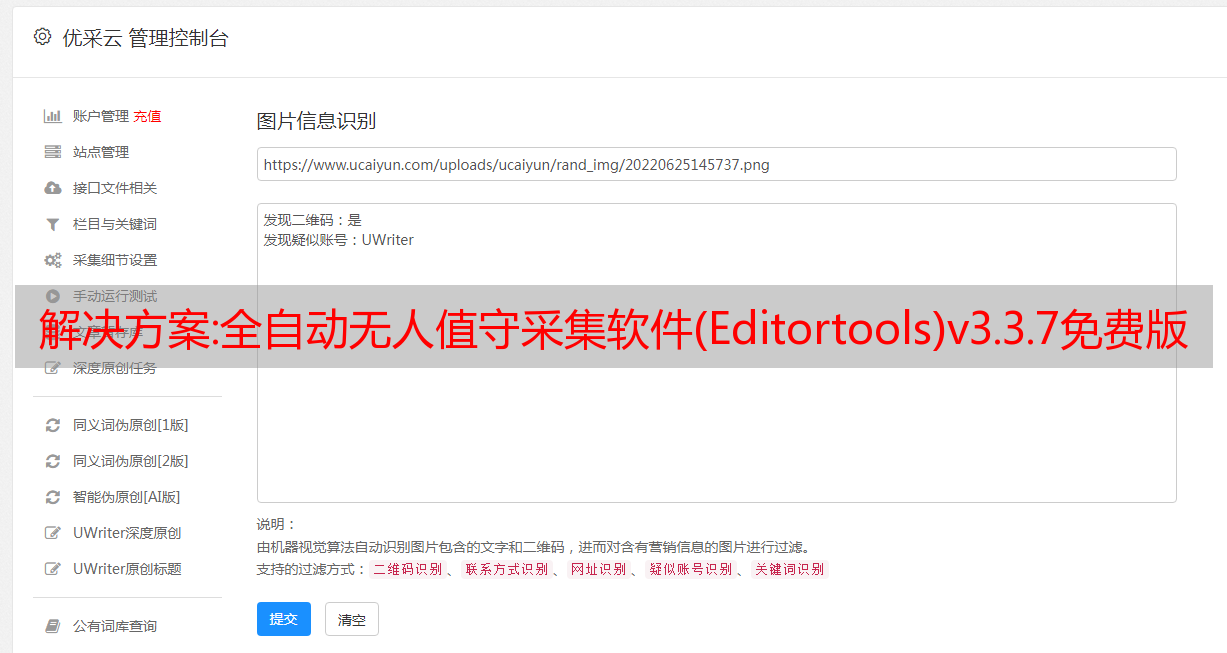This screenshot has height=653, width=1227.
Task: Open 深度原创任务 menu entry
Action: [x=115, y=369]
